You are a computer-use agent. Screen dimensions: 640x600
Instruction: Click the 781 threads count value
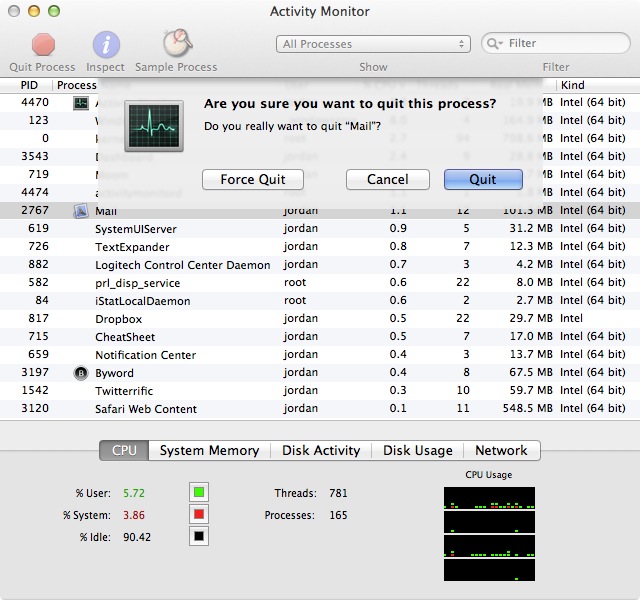338,493
